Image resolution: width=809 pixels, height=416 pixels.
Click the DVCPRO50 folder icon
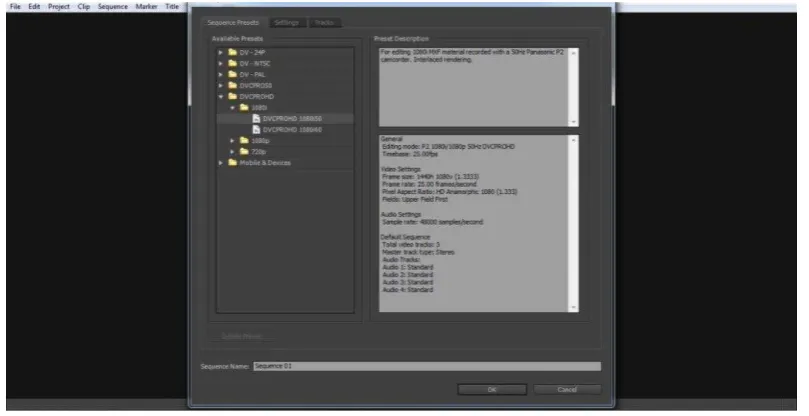[x=233, y=85]
